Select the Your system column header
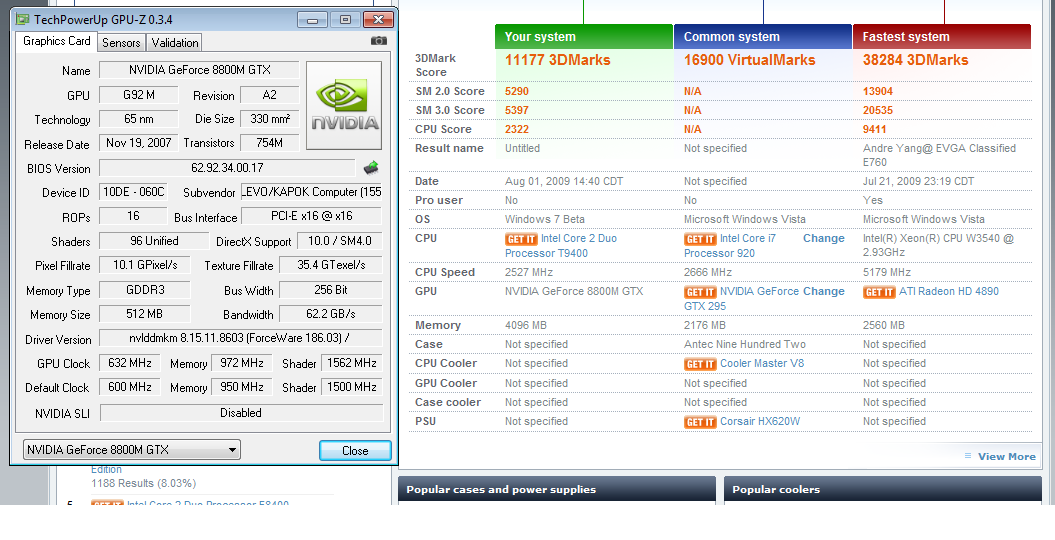The height and width of the screenshot is (540, 1055). point(584,37)
